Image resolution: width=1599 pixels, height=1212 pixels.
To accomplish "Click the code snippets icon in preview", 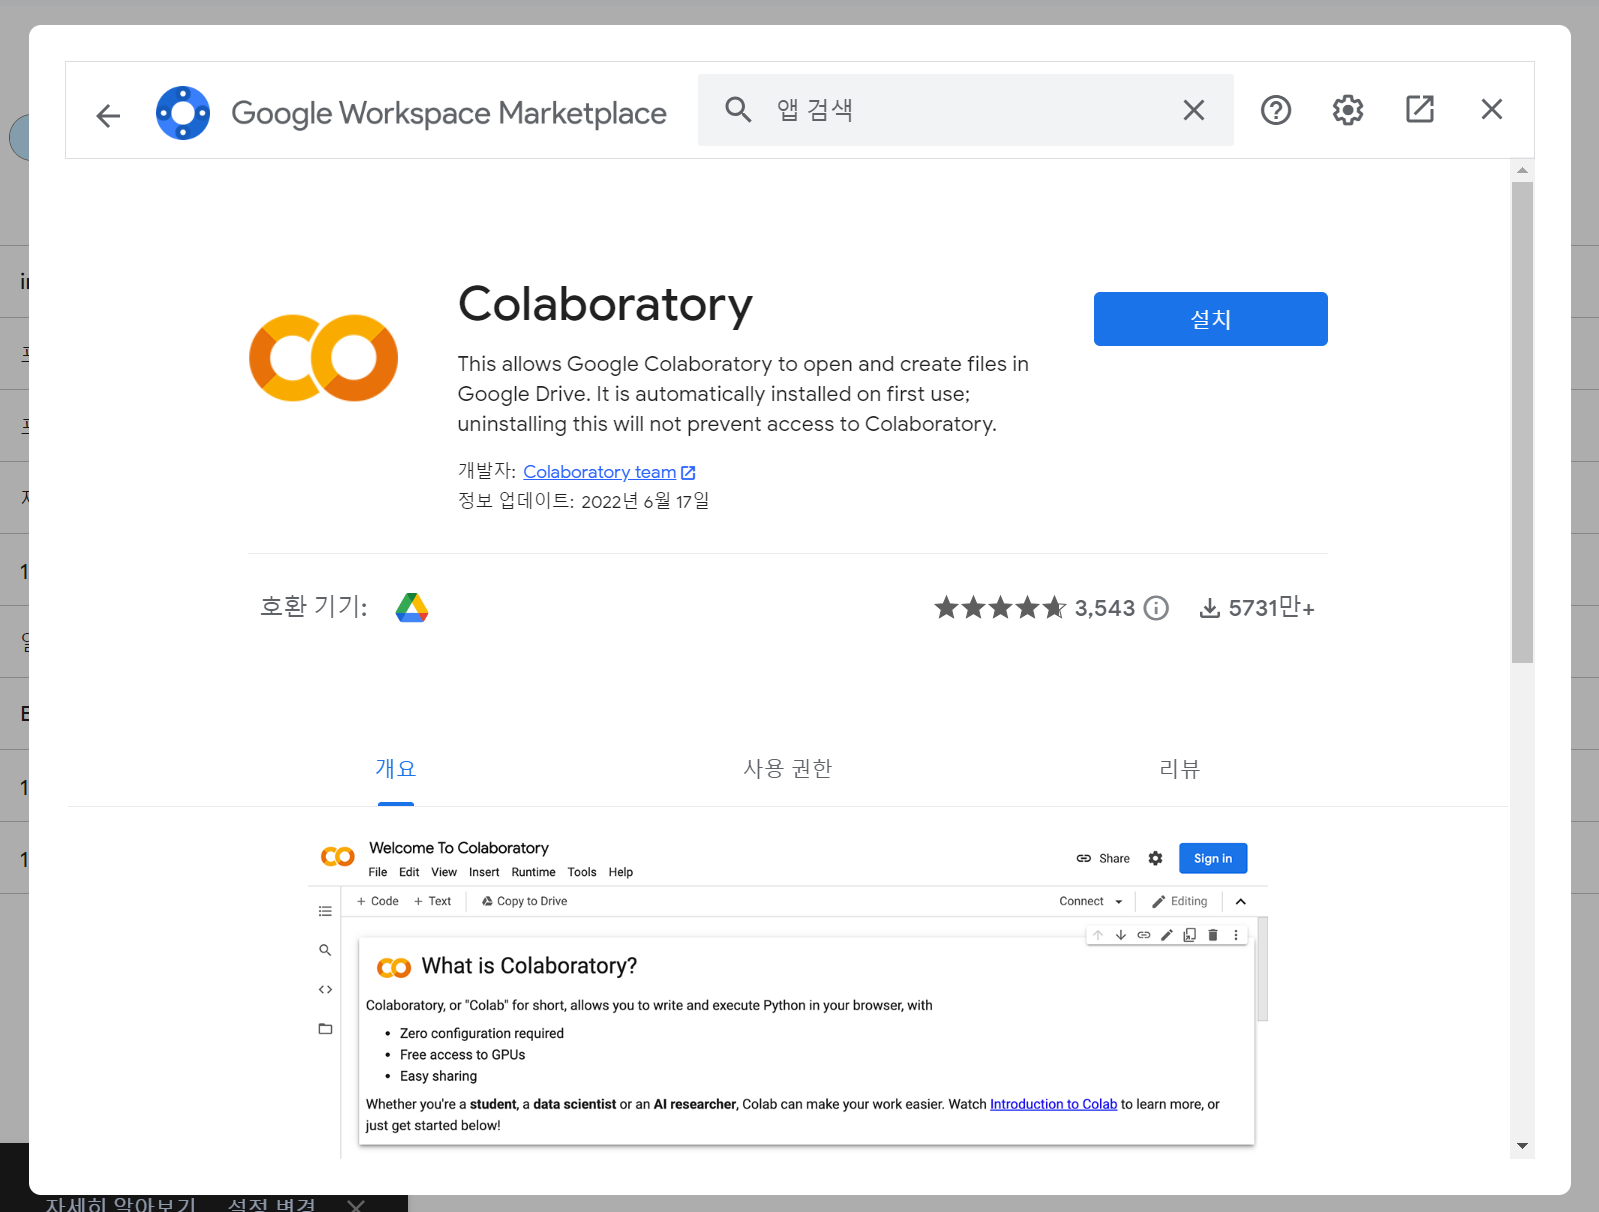I will 325,990.
